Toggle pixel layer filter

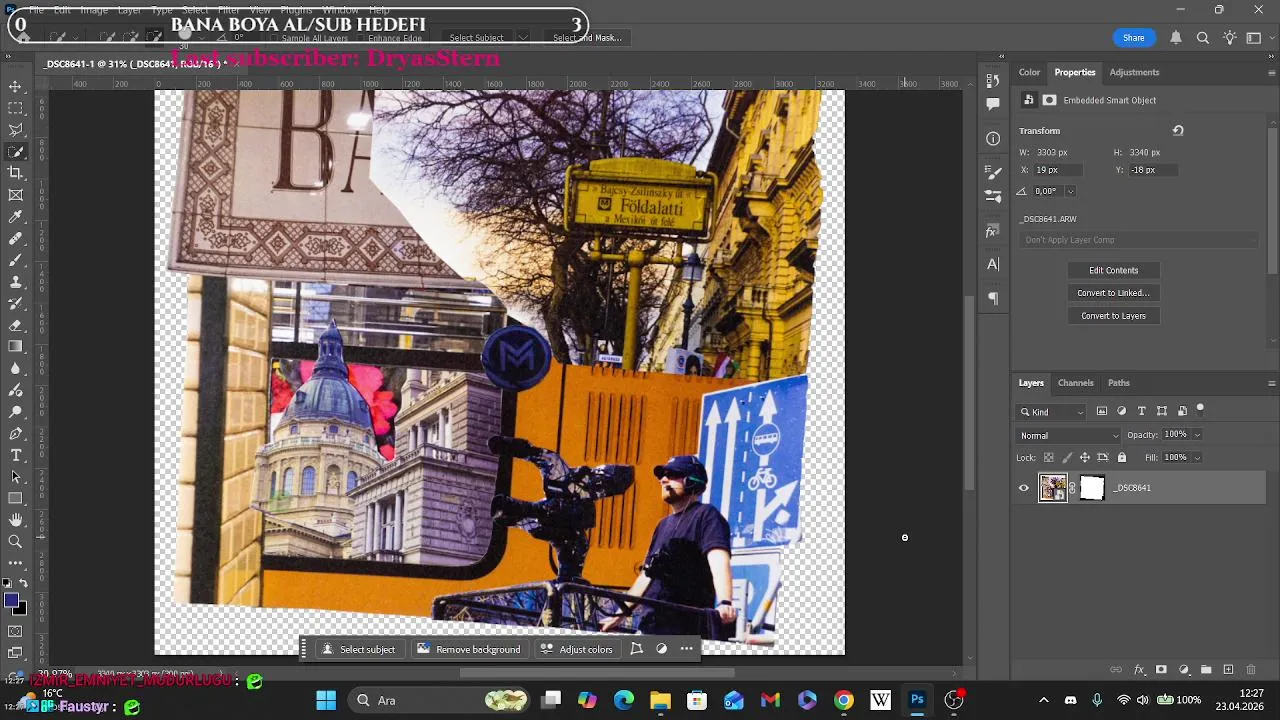point(1102,411)
